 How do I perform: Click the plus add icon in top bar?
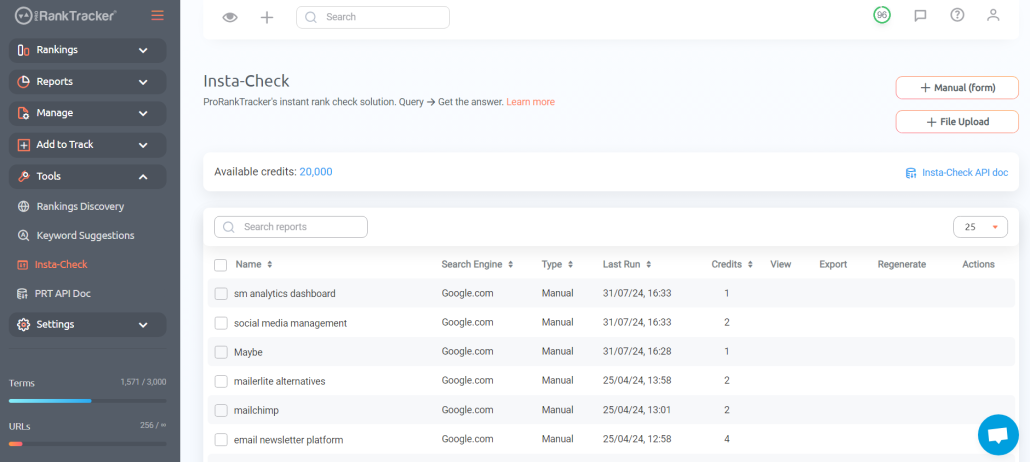click(x=267, y=18)
